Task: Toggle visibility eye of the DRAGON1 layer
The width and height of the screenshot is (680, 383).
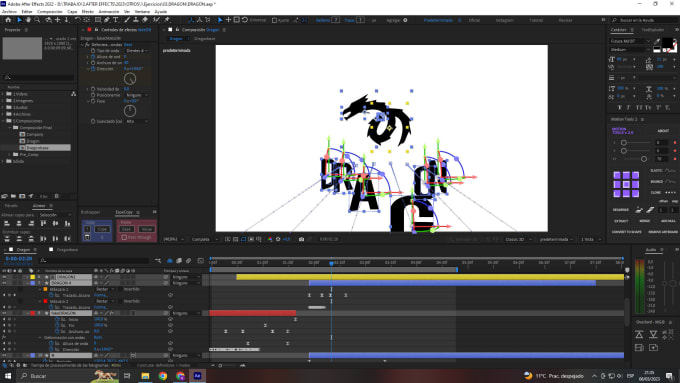Action: tap(4, 277)
